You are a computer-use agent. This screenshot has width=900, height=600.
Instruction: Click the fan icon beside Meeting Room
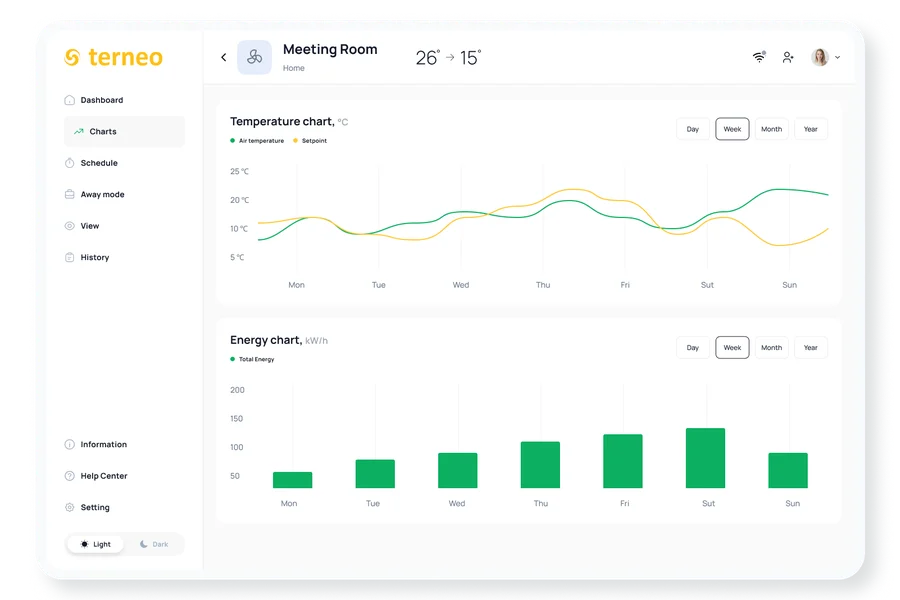(254, 58)
